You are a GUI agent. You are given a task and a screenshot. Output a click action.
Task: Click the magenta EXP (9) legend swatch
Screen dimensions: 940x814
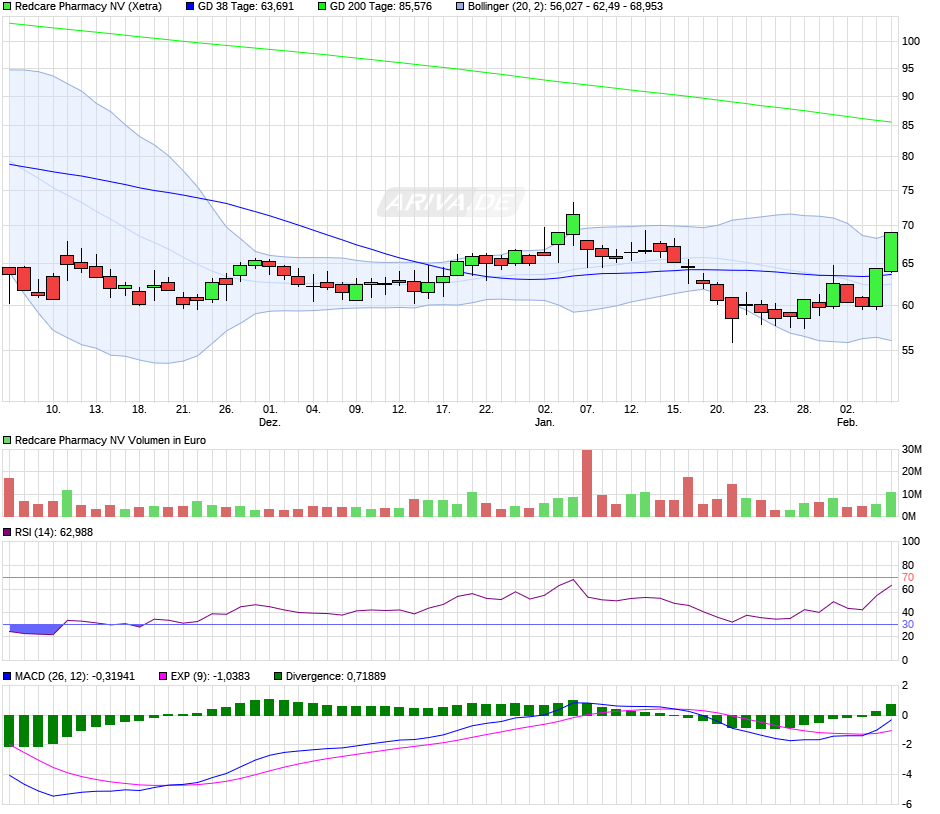[162, 676]
